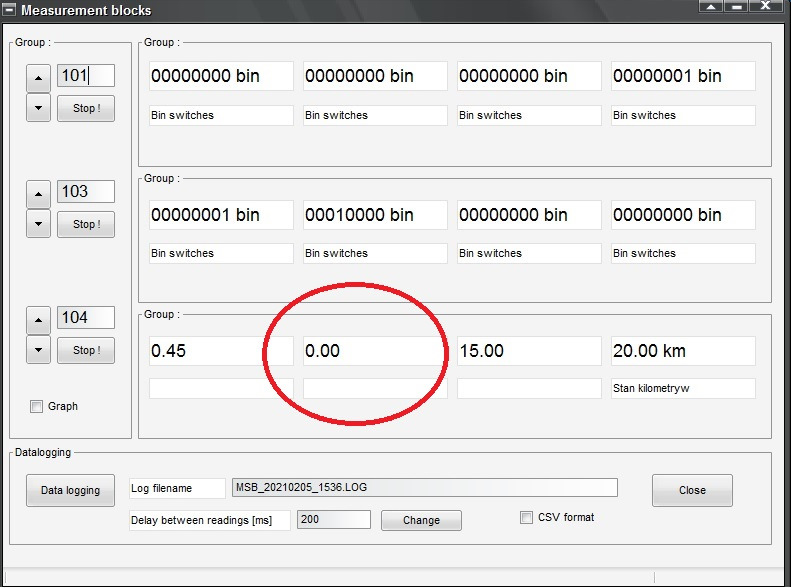Open the window system menu icon

[9, 10]
